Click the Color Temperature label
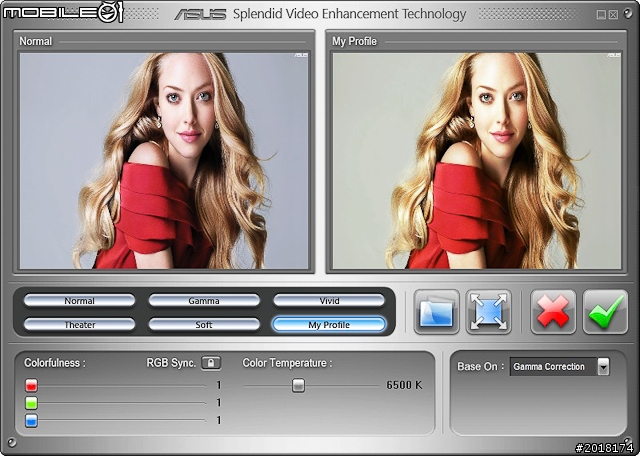 click(287, 363)
